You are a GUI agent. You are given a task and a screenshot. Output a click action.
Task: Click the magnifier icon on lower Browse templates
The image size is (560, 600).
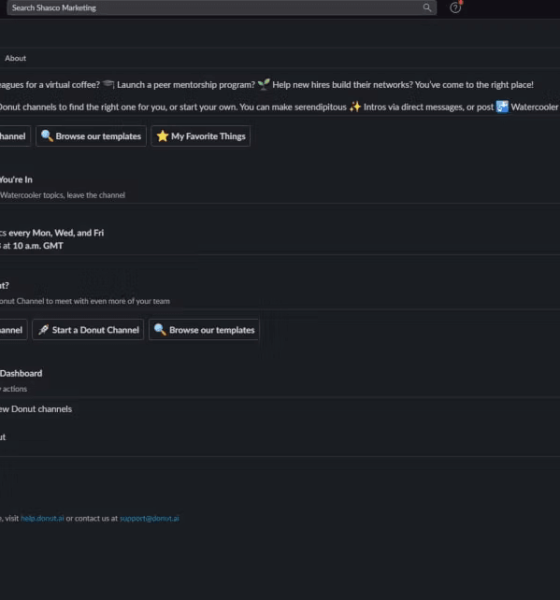click(160, 329)
